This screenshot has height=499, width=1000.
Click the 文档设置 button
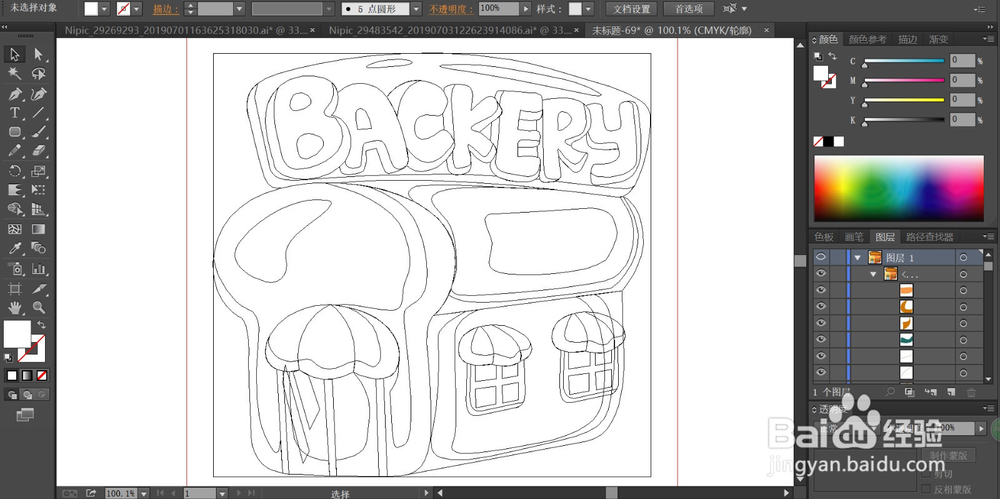(631, 9)
